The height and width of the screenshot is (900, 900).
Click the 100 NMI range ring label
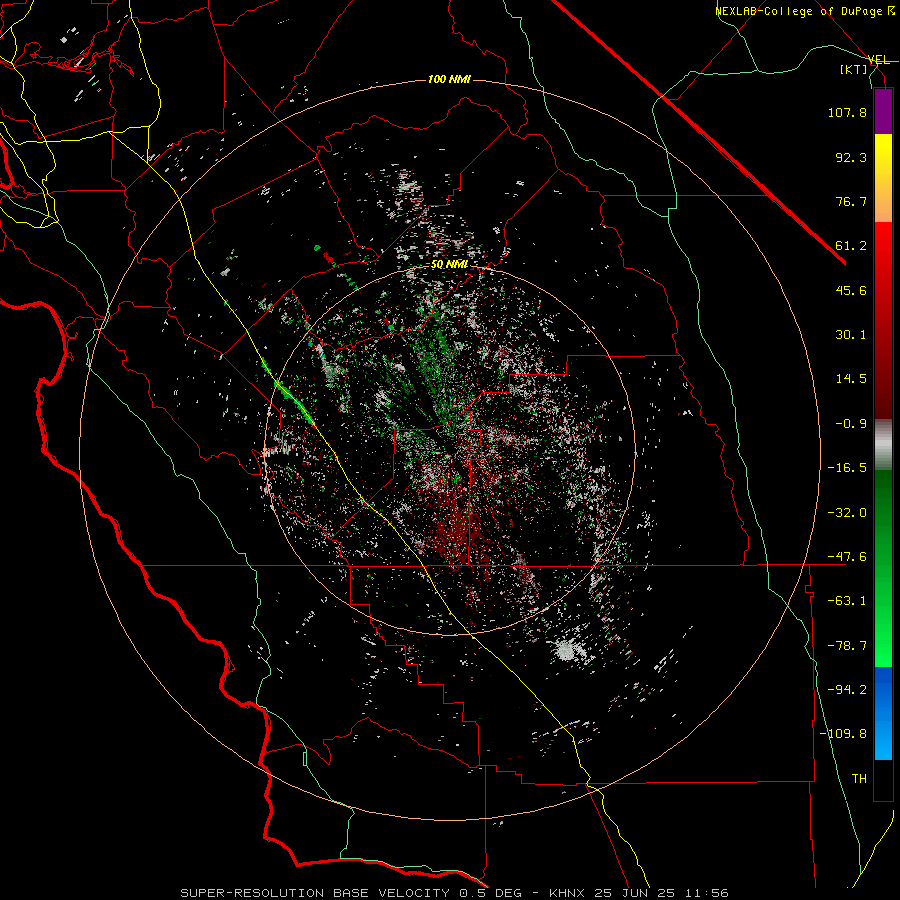pos(449,79)
